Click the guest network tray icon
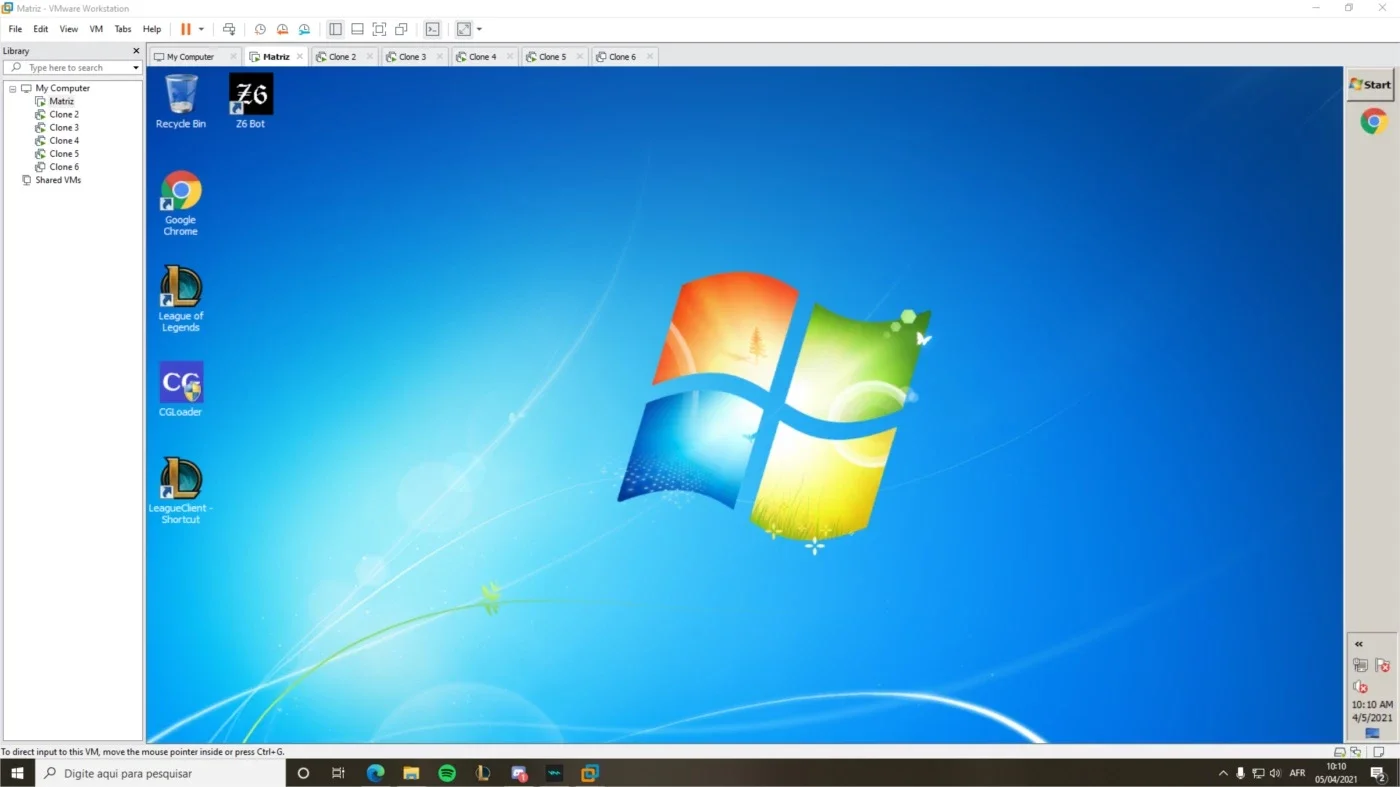The image size is (1400, 787). point(1360,665)
